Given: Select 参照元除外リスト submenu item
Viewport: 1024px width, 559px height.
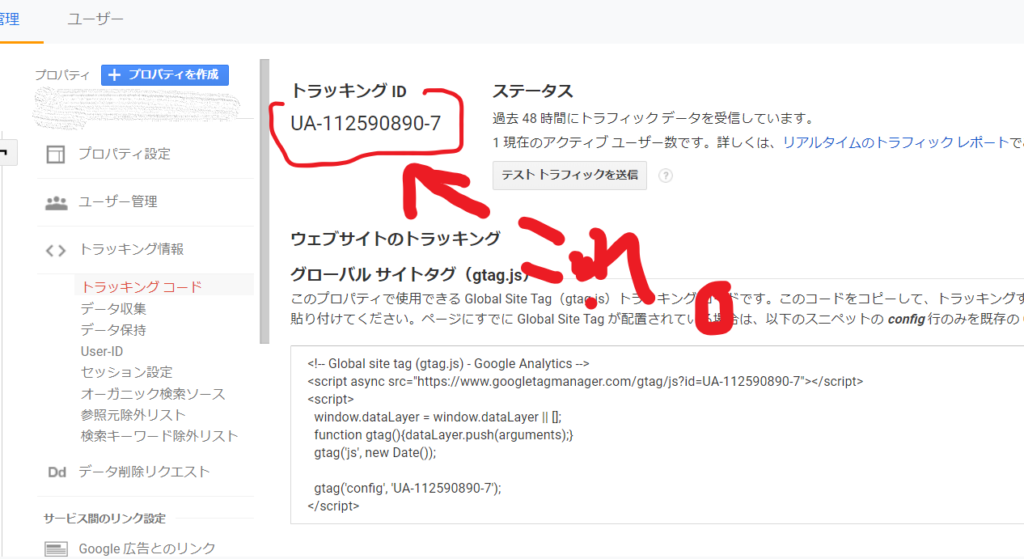Looking at the screenshot, I should click(x=133, y=415).
